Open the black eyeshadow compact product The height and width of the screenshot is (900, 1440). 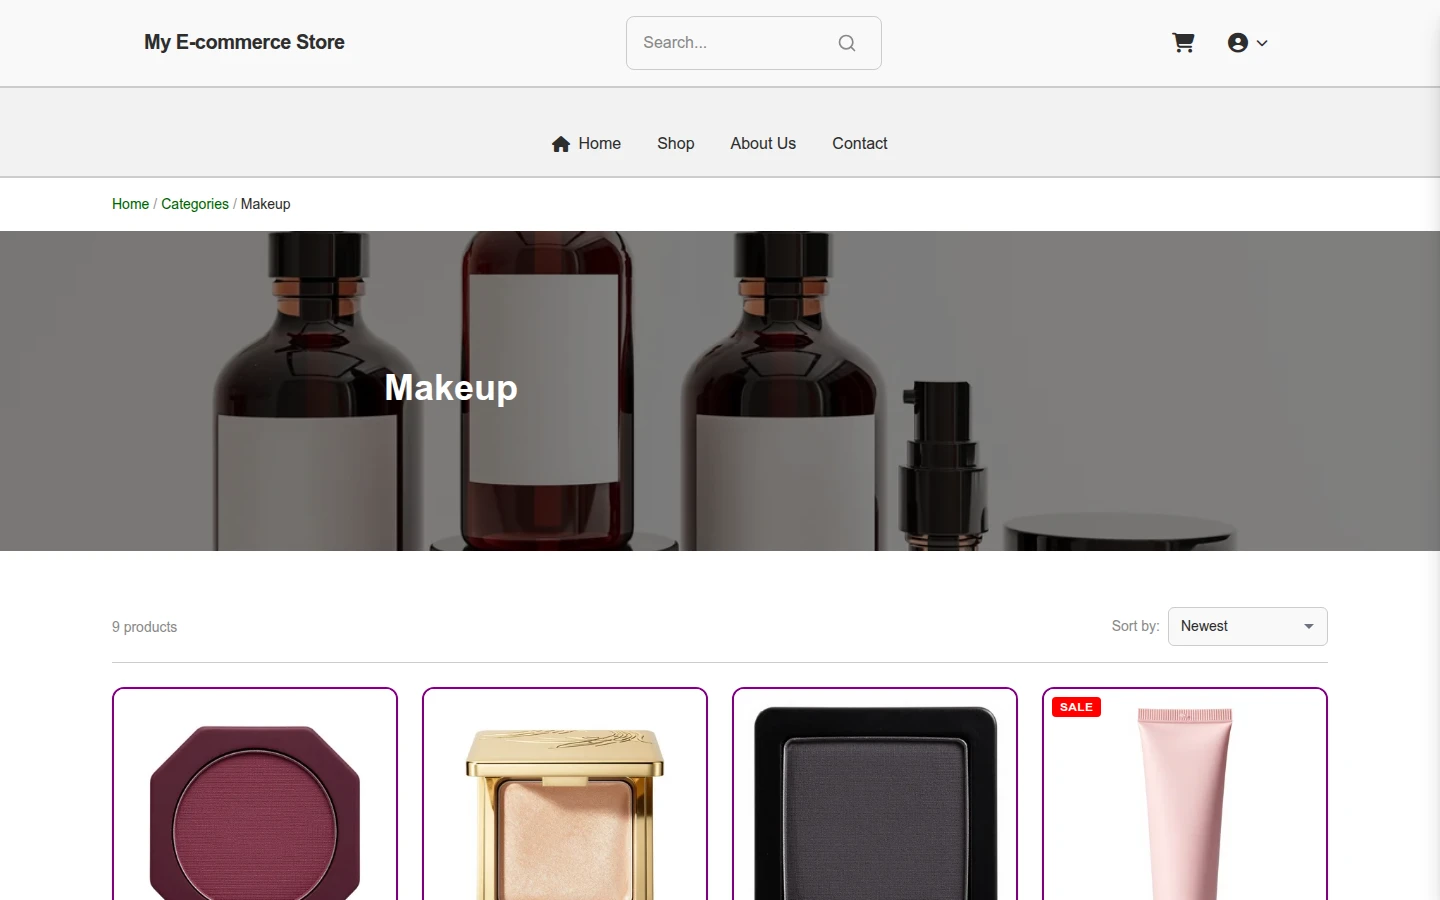pos(875,794)
